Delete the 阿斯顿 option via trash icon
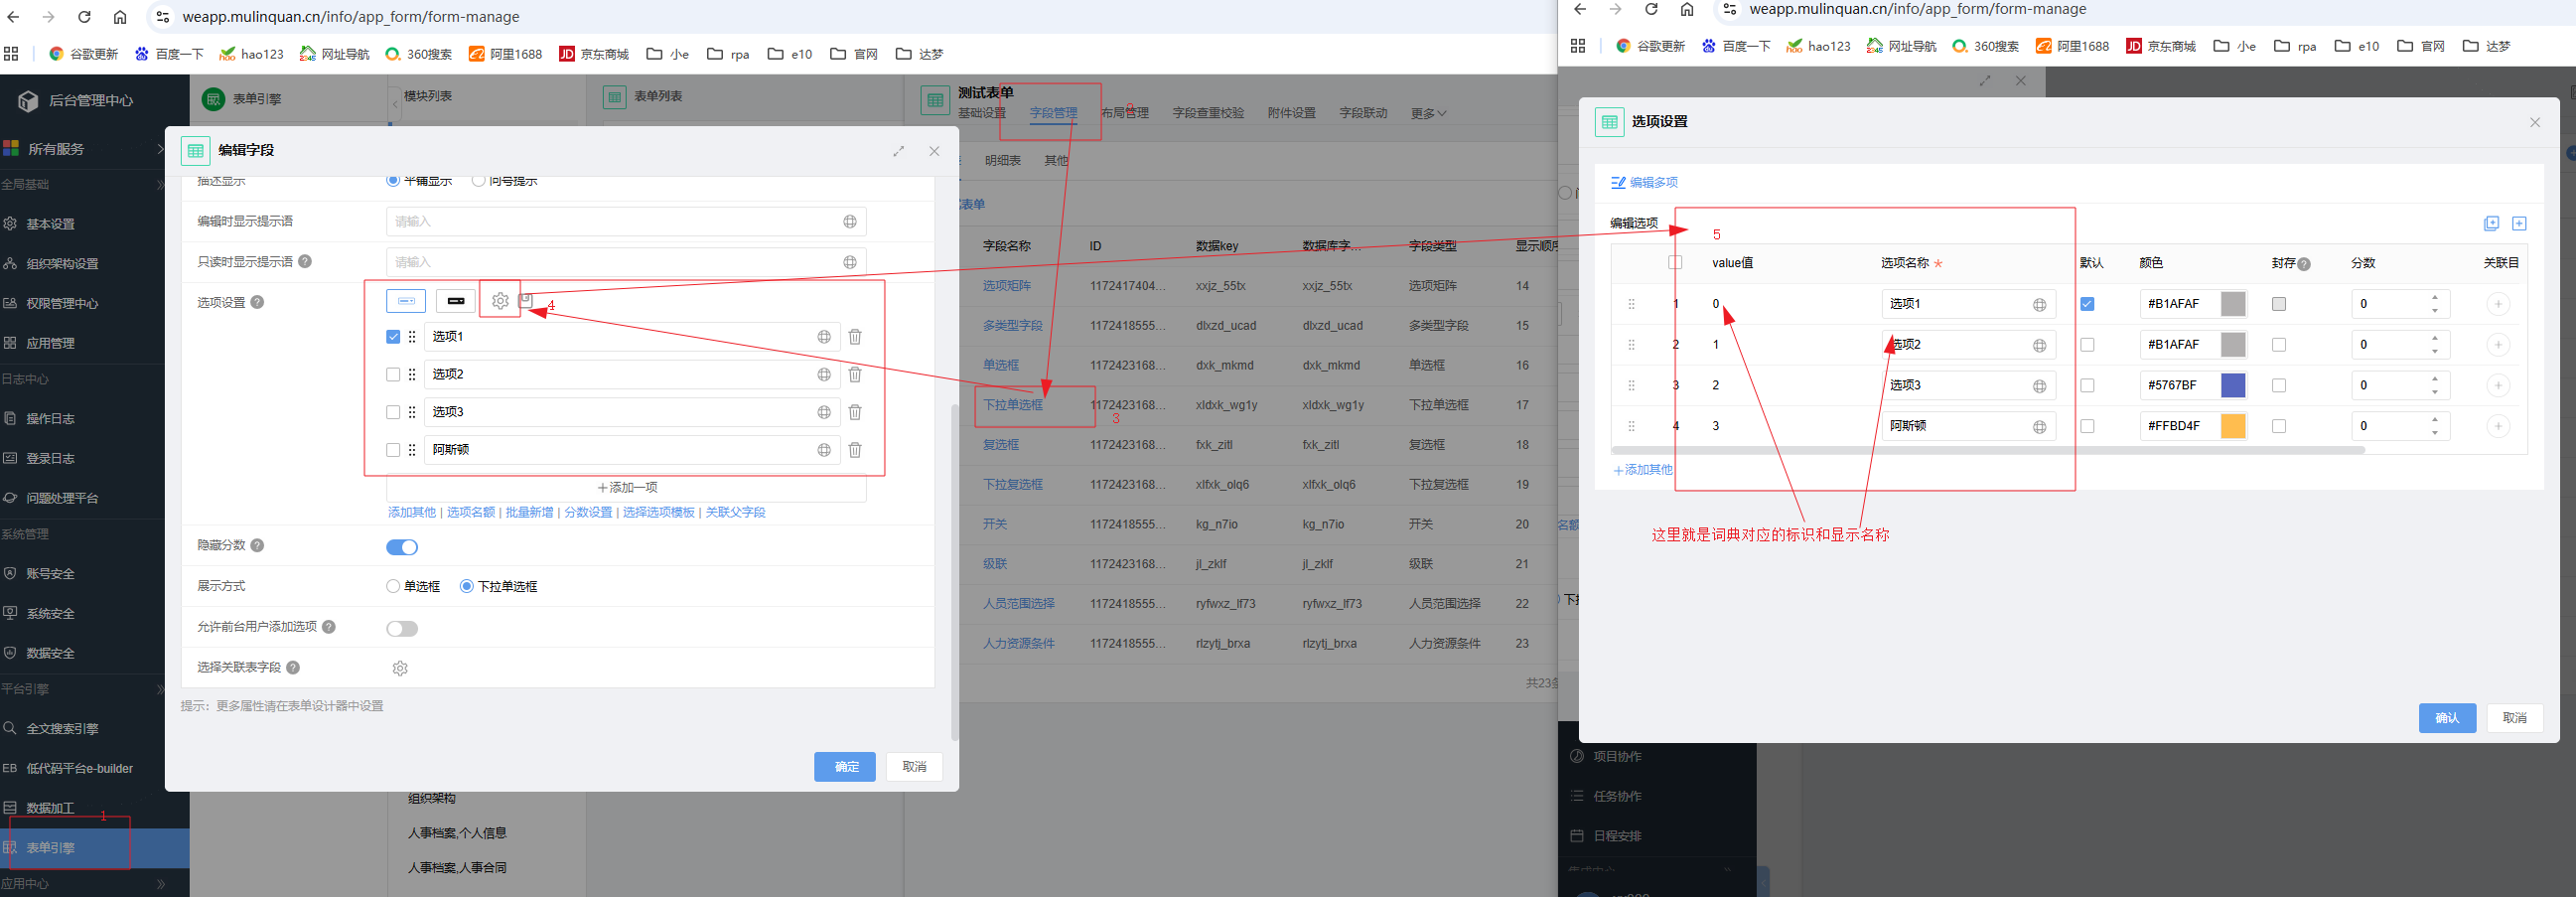This screenshot has width=2576, height=897. coord(855,450)
